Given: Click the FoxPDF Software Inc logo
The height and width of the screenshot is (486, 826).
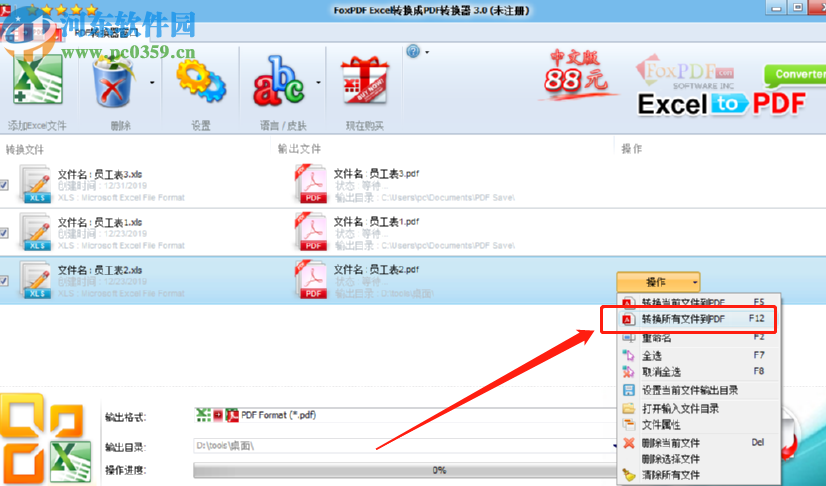Looking at the screenshot, I should tap(686, 72).
